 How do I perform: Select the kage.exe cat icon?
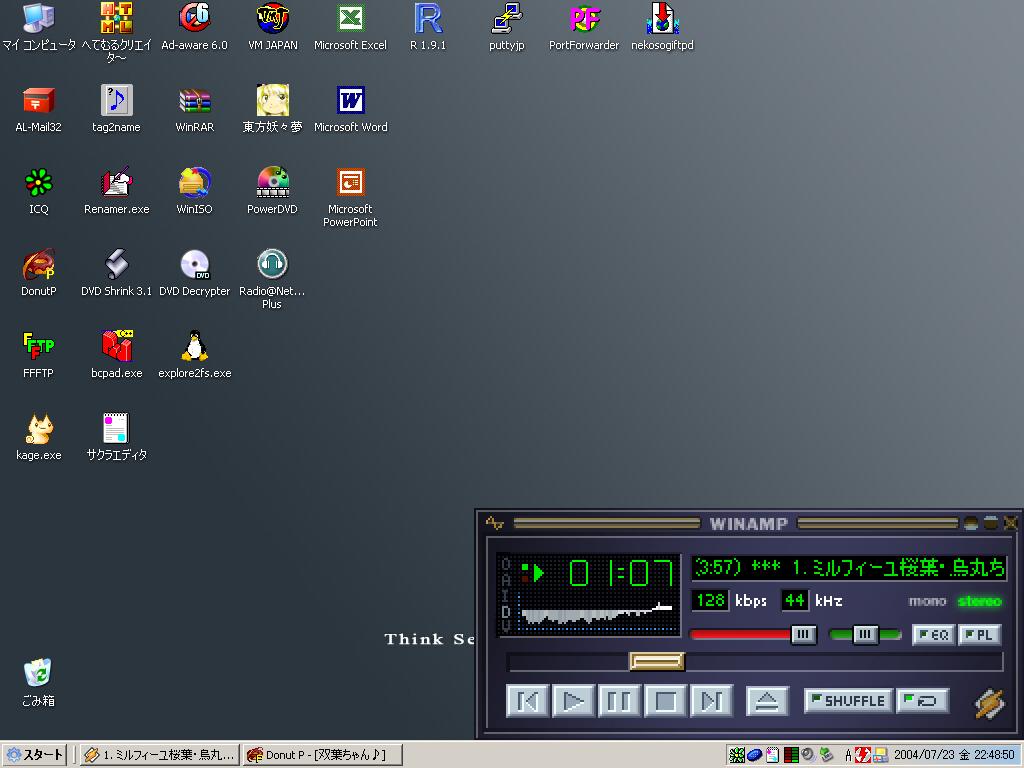point(39,437)
